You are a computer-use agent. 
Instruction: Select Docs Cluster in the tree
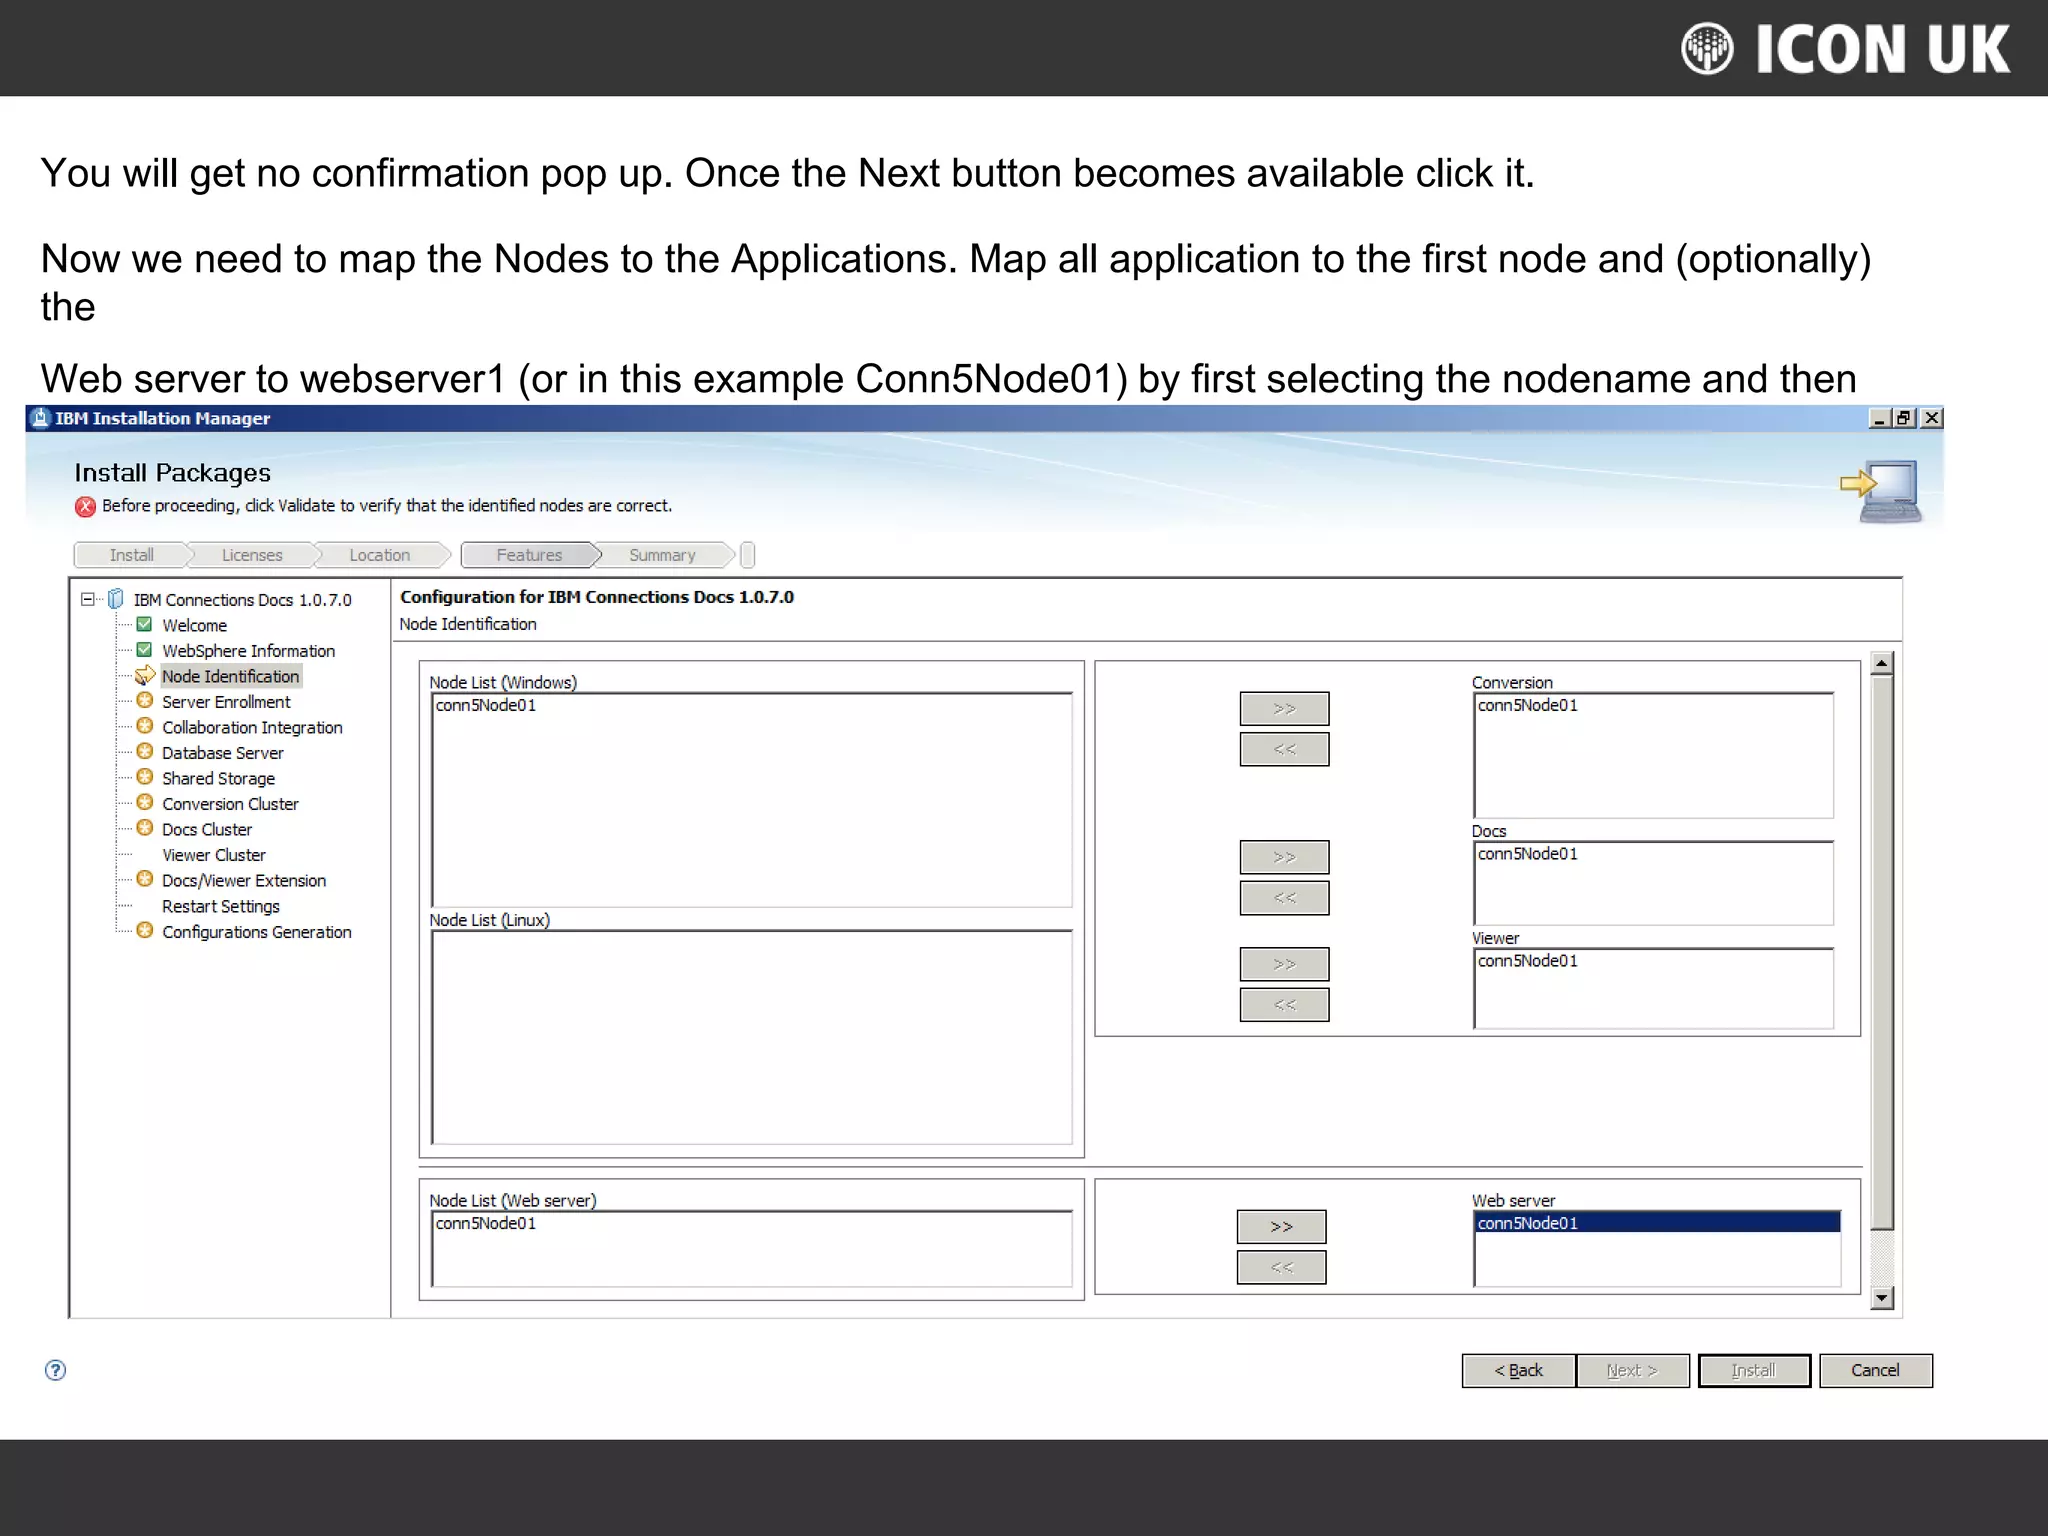(x=207, y=830)
